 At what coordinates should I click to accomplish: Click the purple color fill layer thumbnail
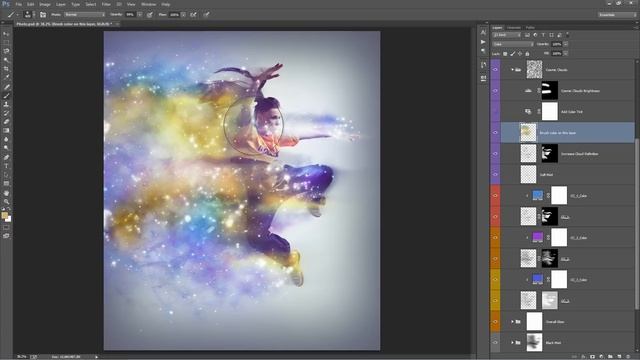click(538, 237)
